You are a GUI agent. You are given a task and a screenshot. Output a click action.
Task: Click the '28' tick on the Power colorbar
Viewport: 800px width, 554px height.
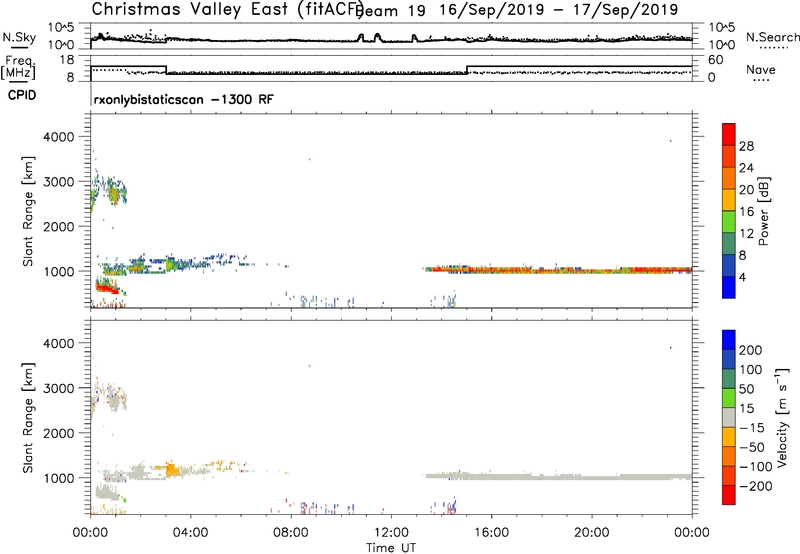(x=746, y=146)
